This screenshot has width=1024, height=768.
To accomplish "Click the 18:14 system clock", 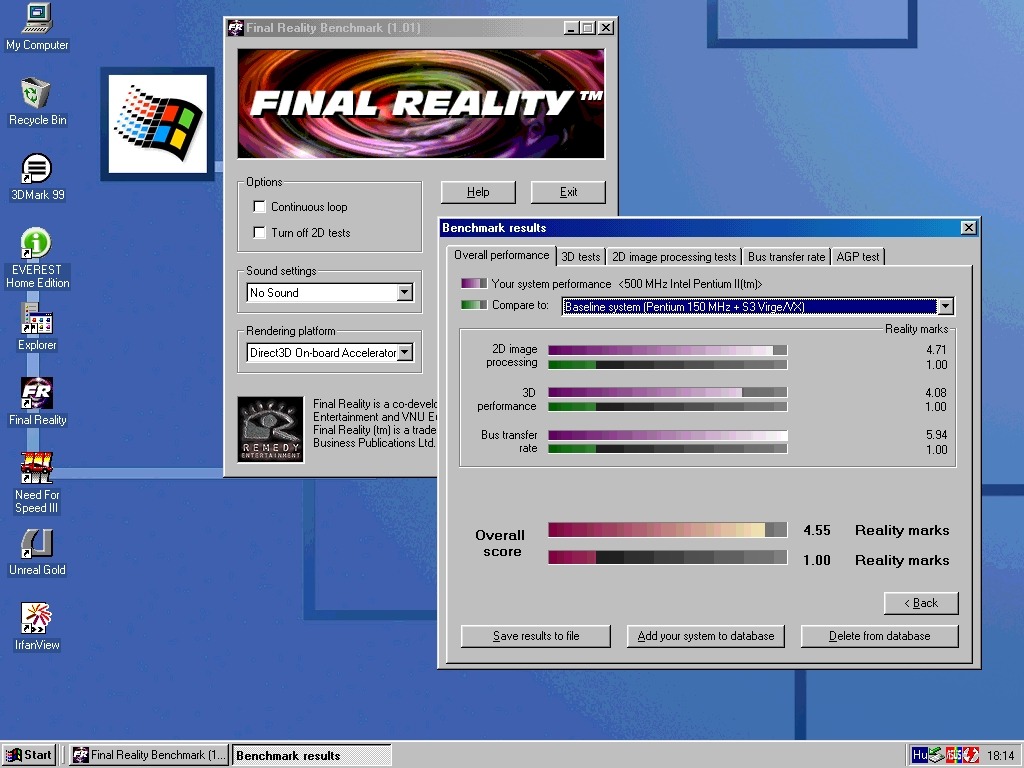I will (x=1000, y=756).
